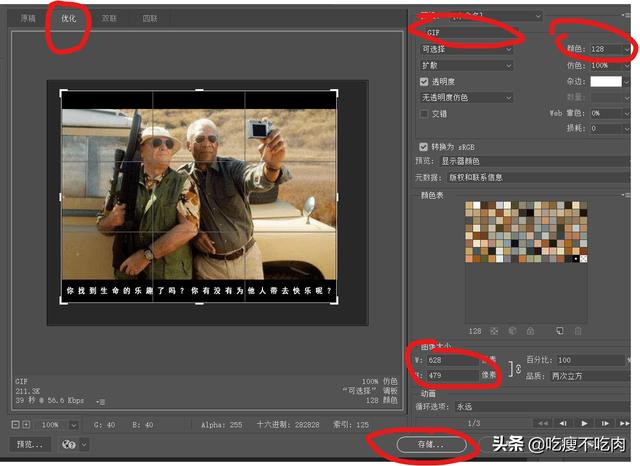Click the map-to-transparent icon under color table
This screenshot has height=466, width=640.
pos(494,331)
